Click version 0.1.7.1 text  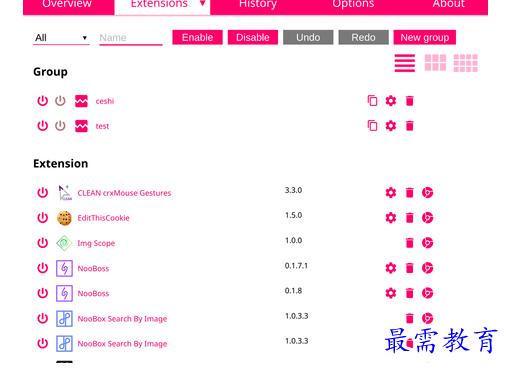tap(296, 266)
